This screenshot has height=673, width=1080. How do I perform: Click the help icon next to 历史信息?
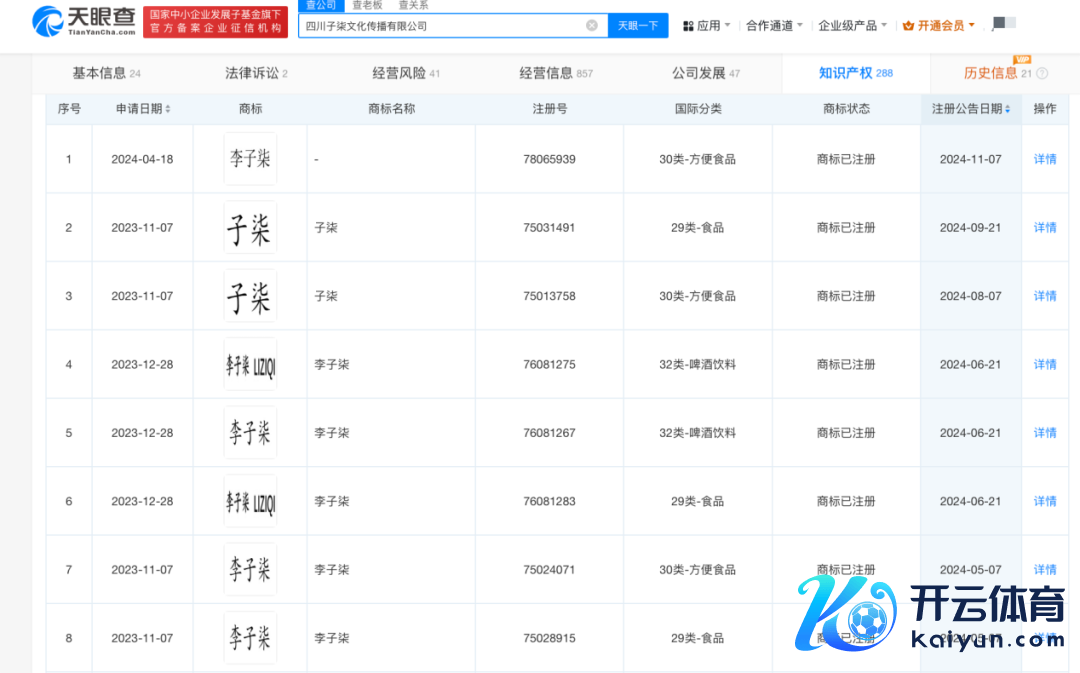[1042, 73]
